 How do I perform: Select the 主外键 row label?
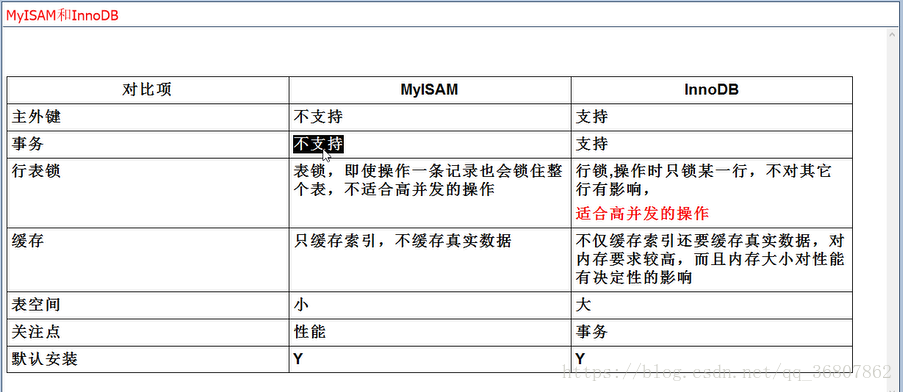click(36, 117)
